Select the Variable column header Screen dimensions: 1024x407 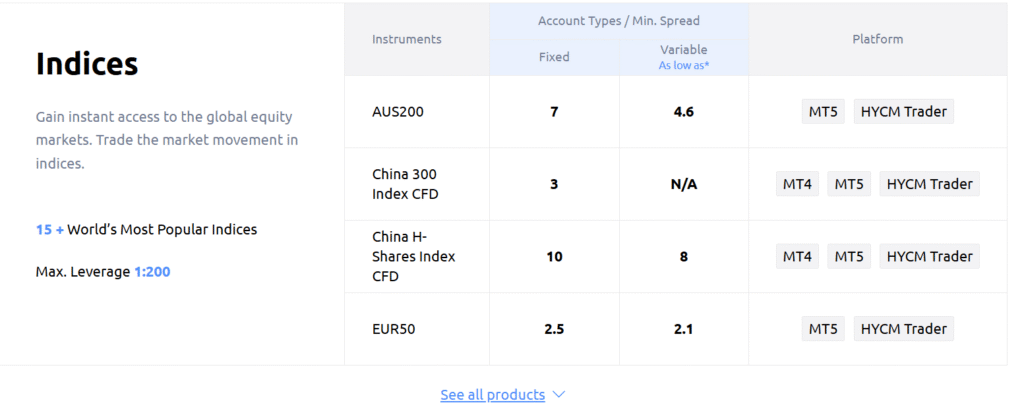[683, 50]
